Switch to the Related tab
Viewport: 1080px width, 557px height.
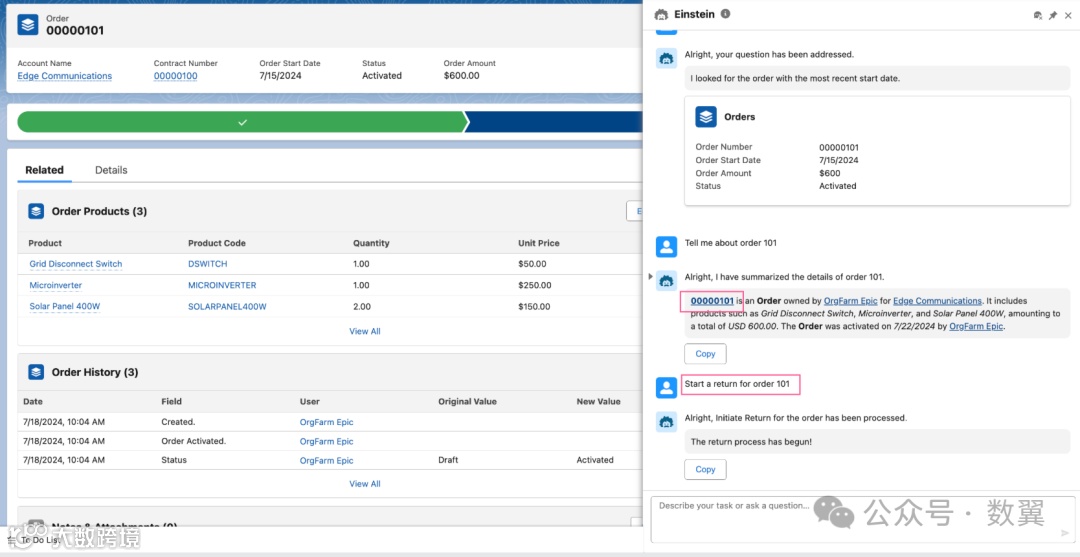coord(44,170)
